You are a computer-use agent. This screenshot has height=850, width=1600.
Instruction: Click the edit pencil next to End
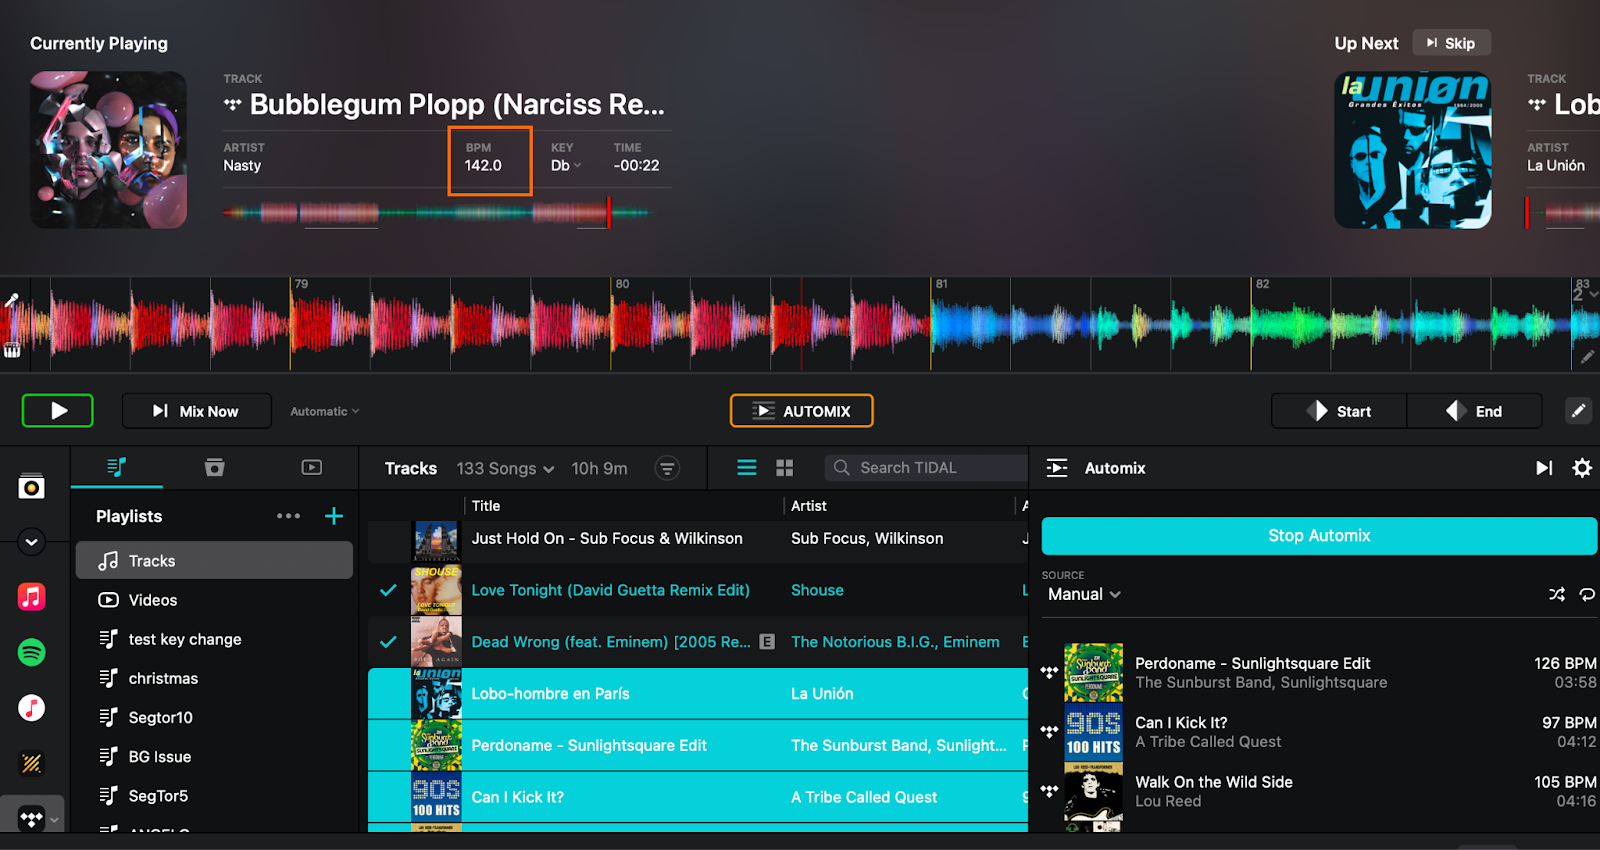point(1578,411)
